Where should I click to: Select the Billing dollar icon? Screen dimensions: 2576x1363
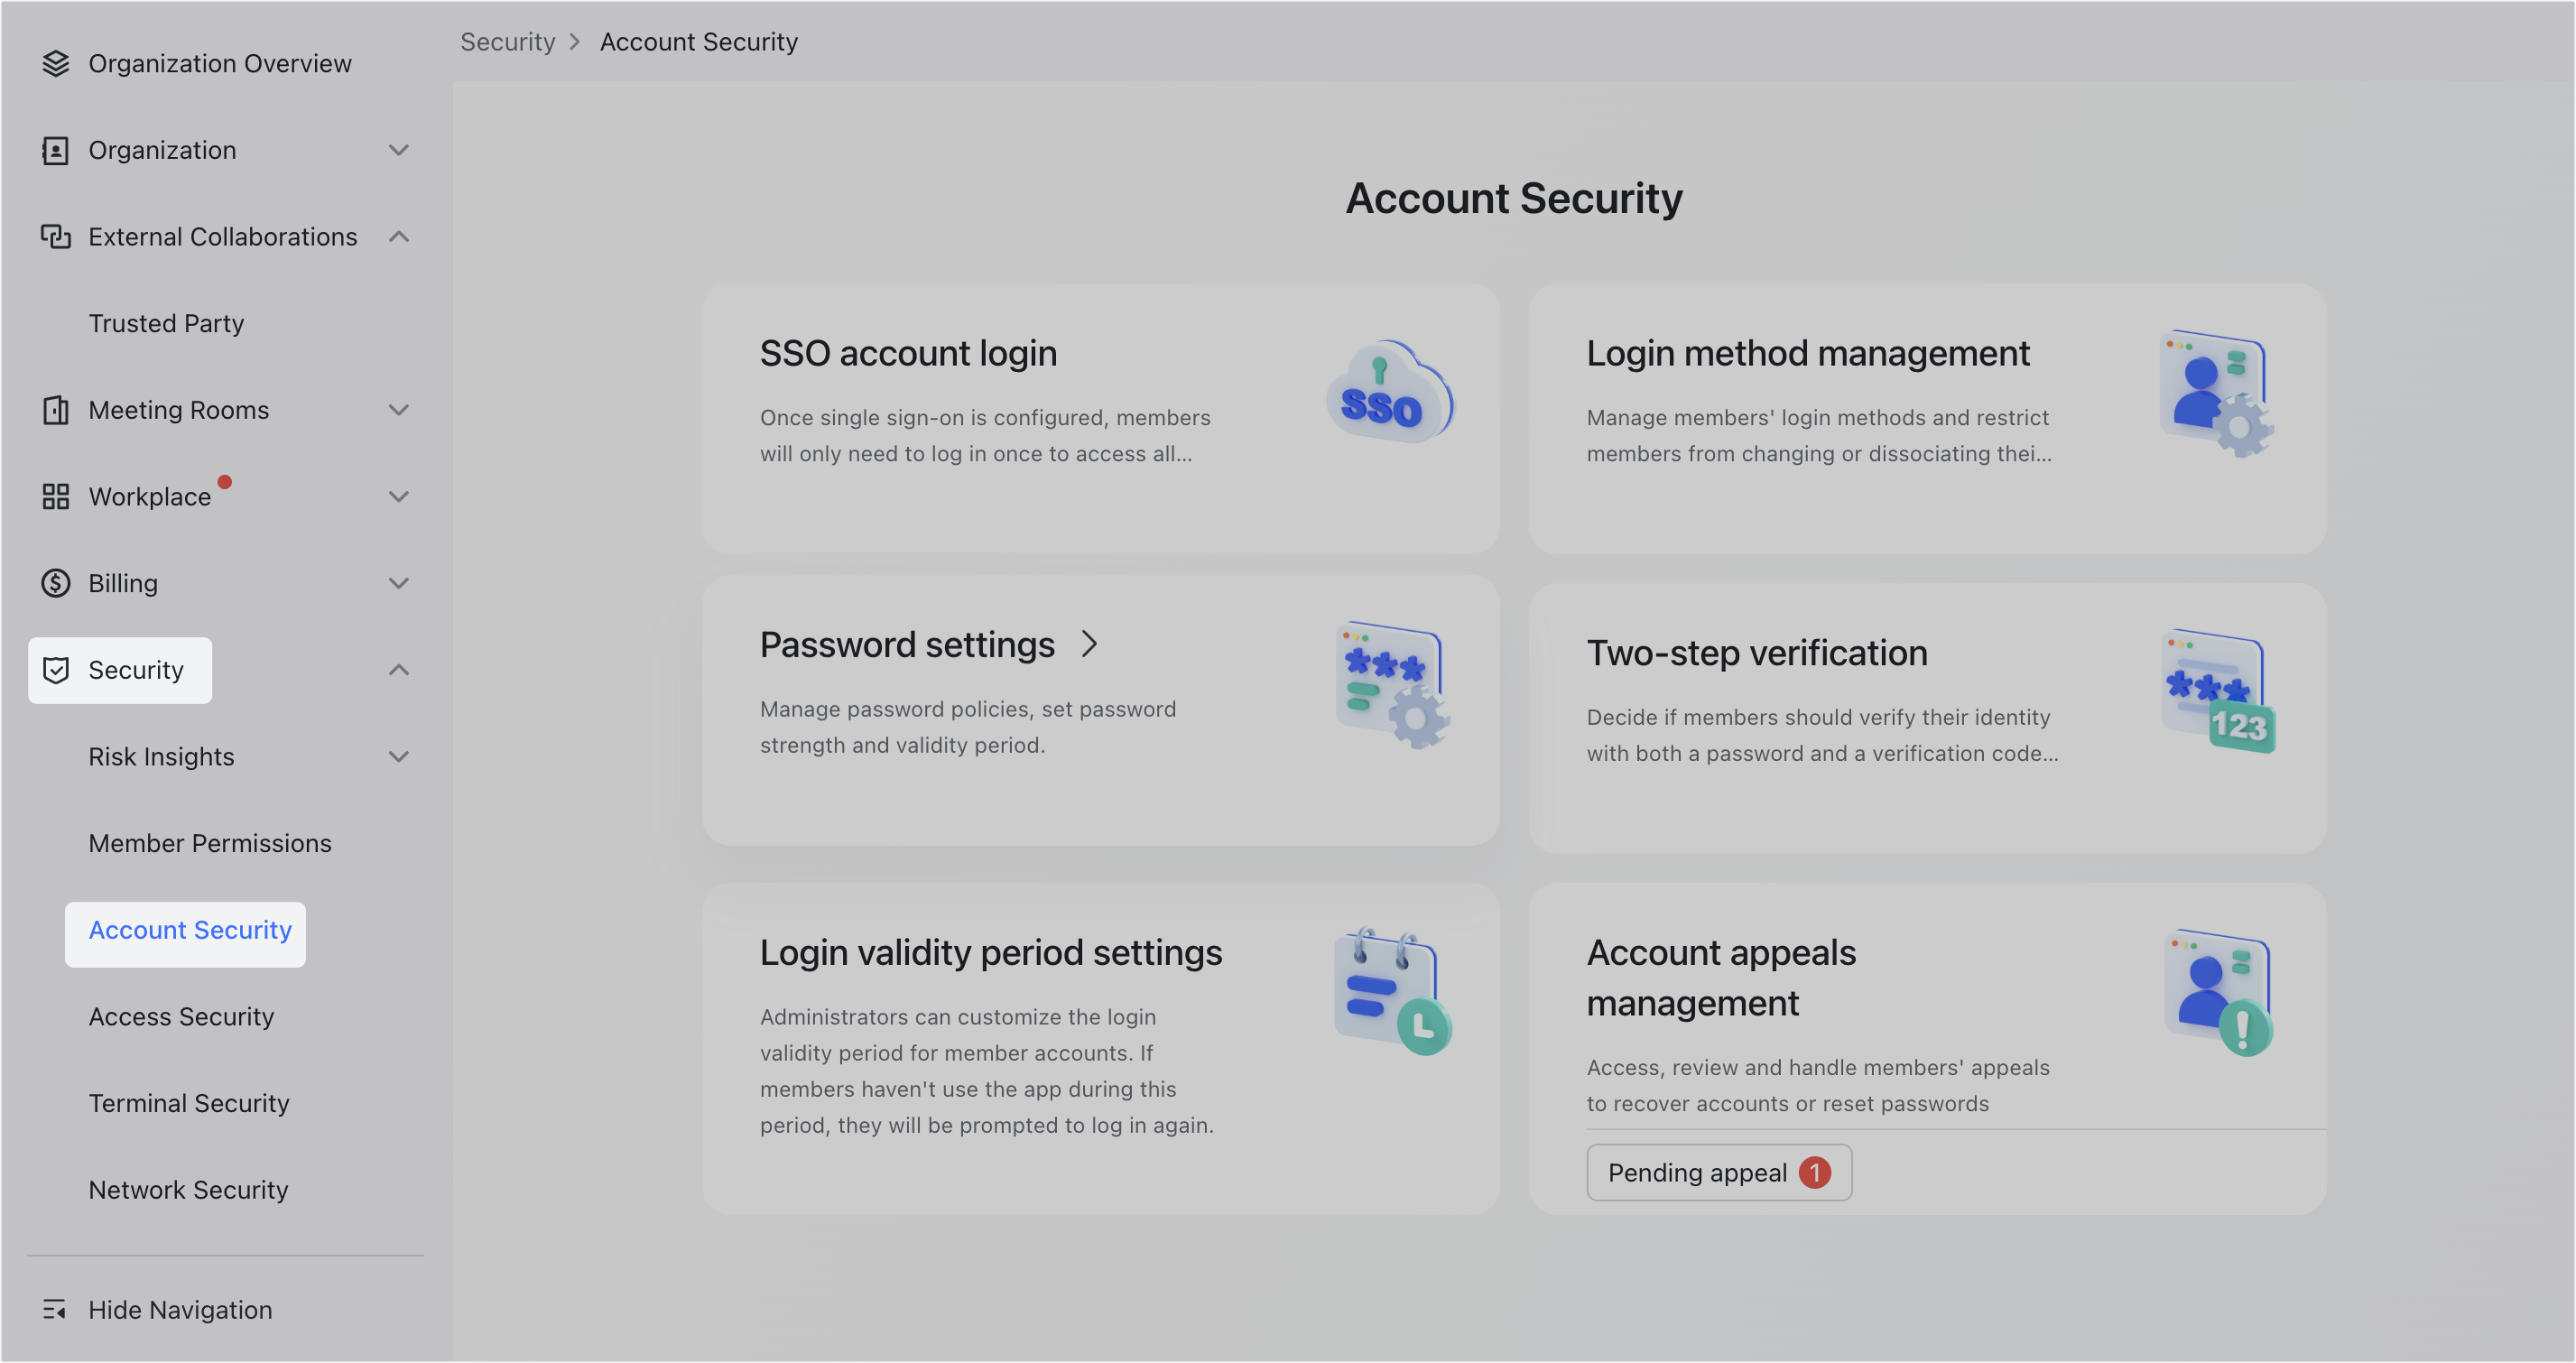pyautogui.click(x=55, y=583)
